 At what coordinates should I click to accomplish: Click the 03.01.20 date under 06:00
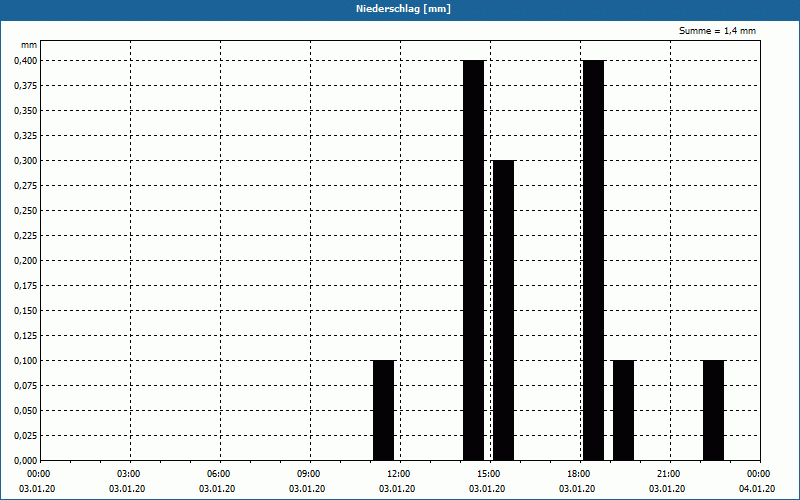click(x=217, y=489)
